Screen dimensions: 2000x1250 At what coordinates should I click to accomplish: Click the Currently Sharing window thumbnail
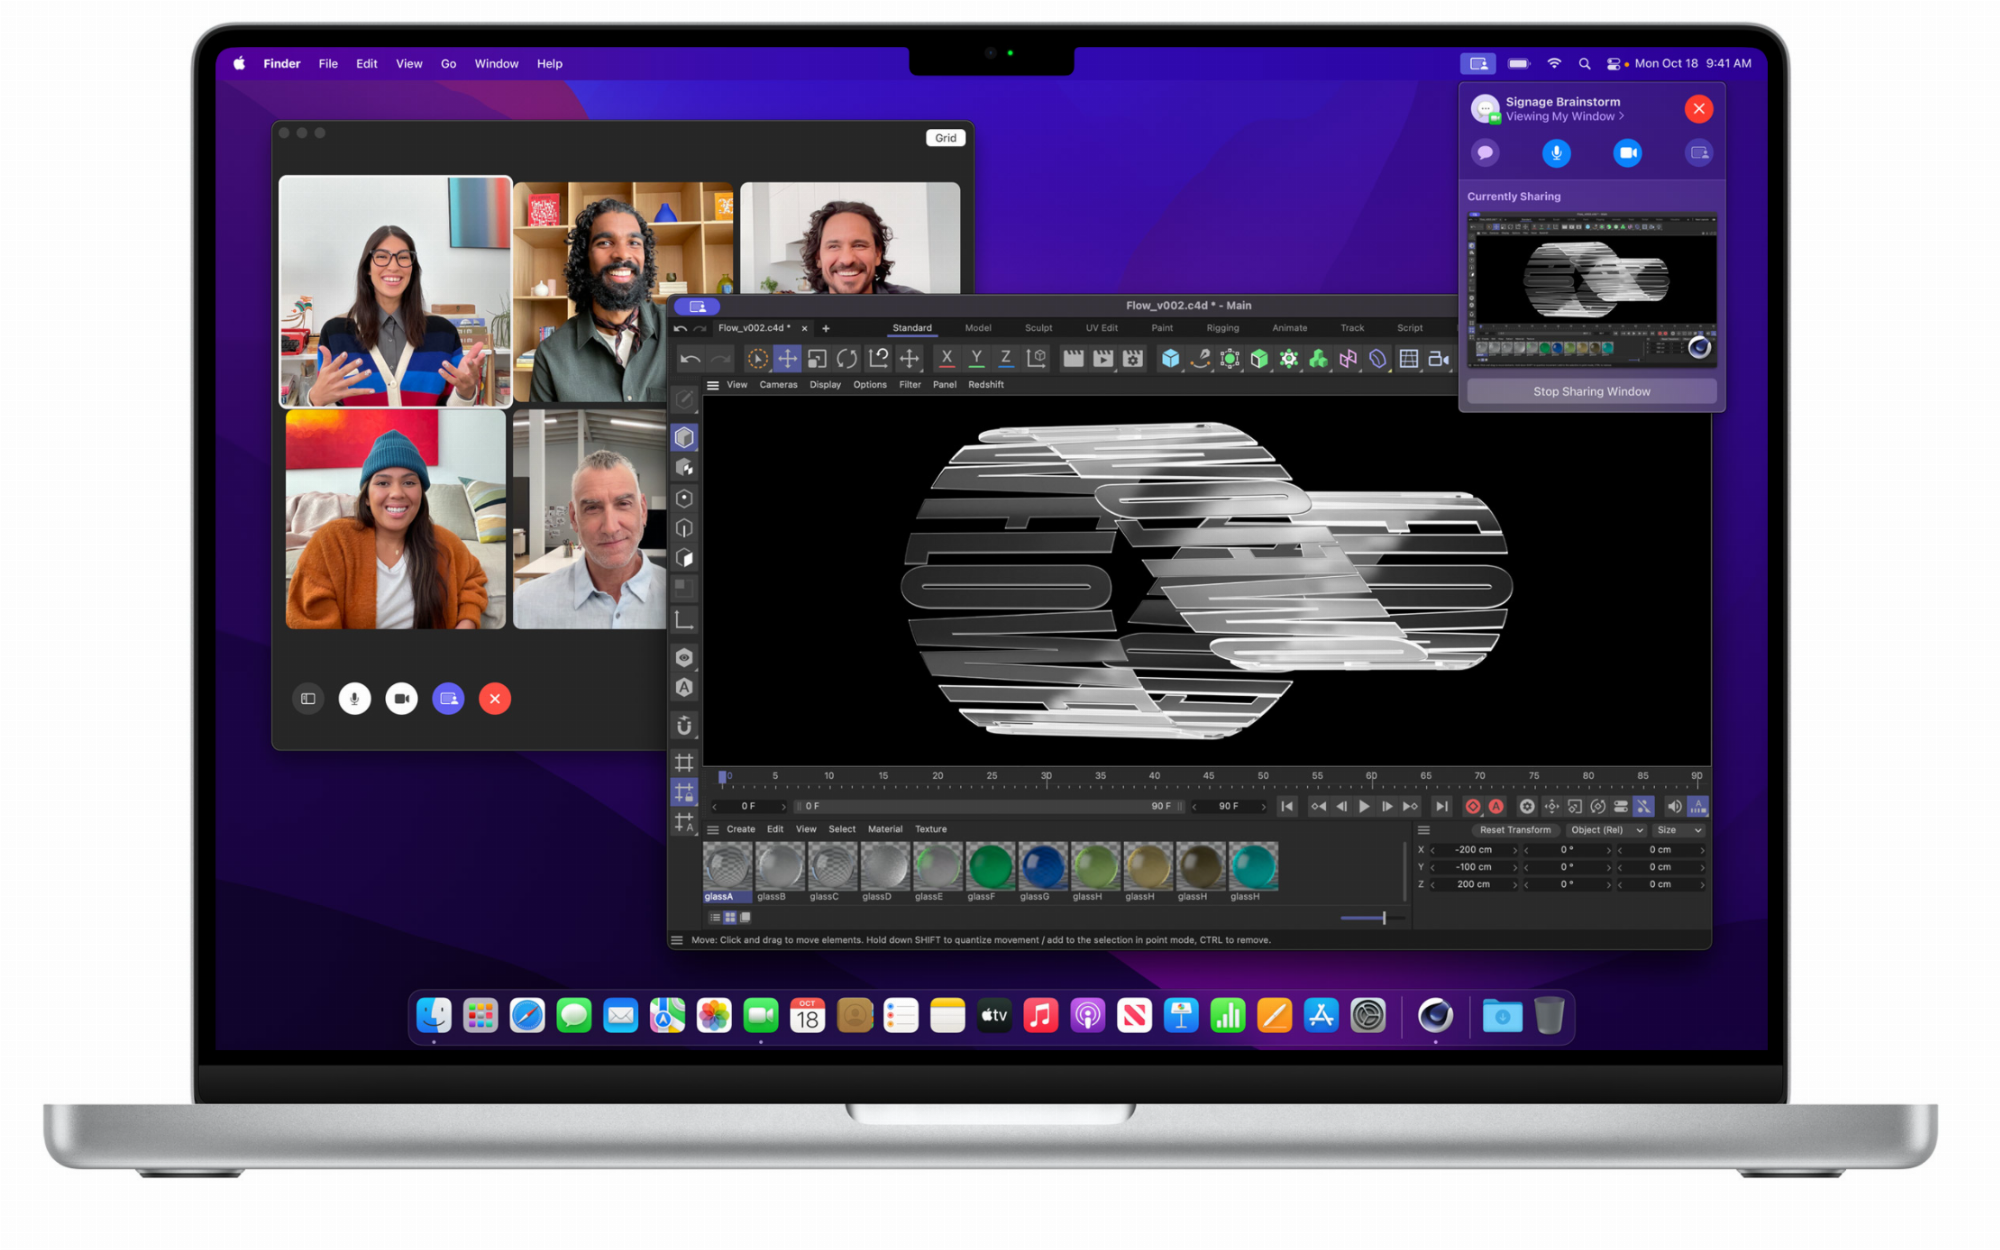1592,291
